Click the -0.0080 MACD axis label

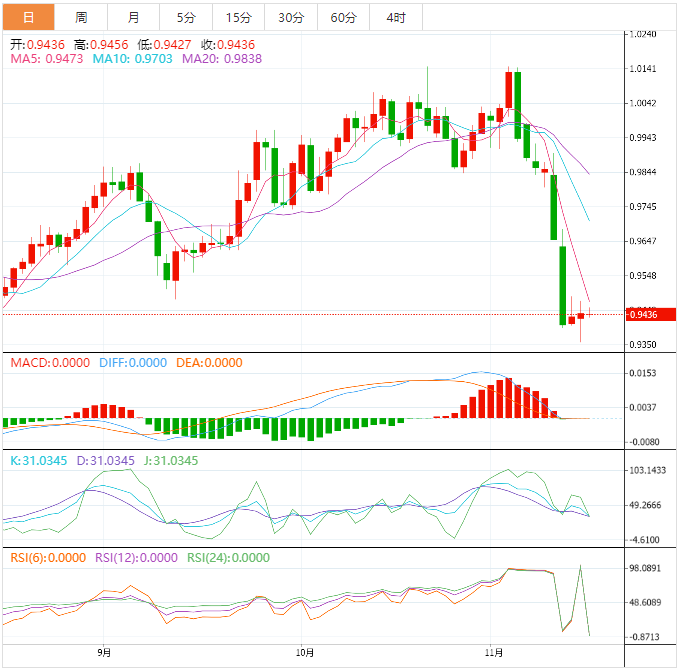(643, 442)
